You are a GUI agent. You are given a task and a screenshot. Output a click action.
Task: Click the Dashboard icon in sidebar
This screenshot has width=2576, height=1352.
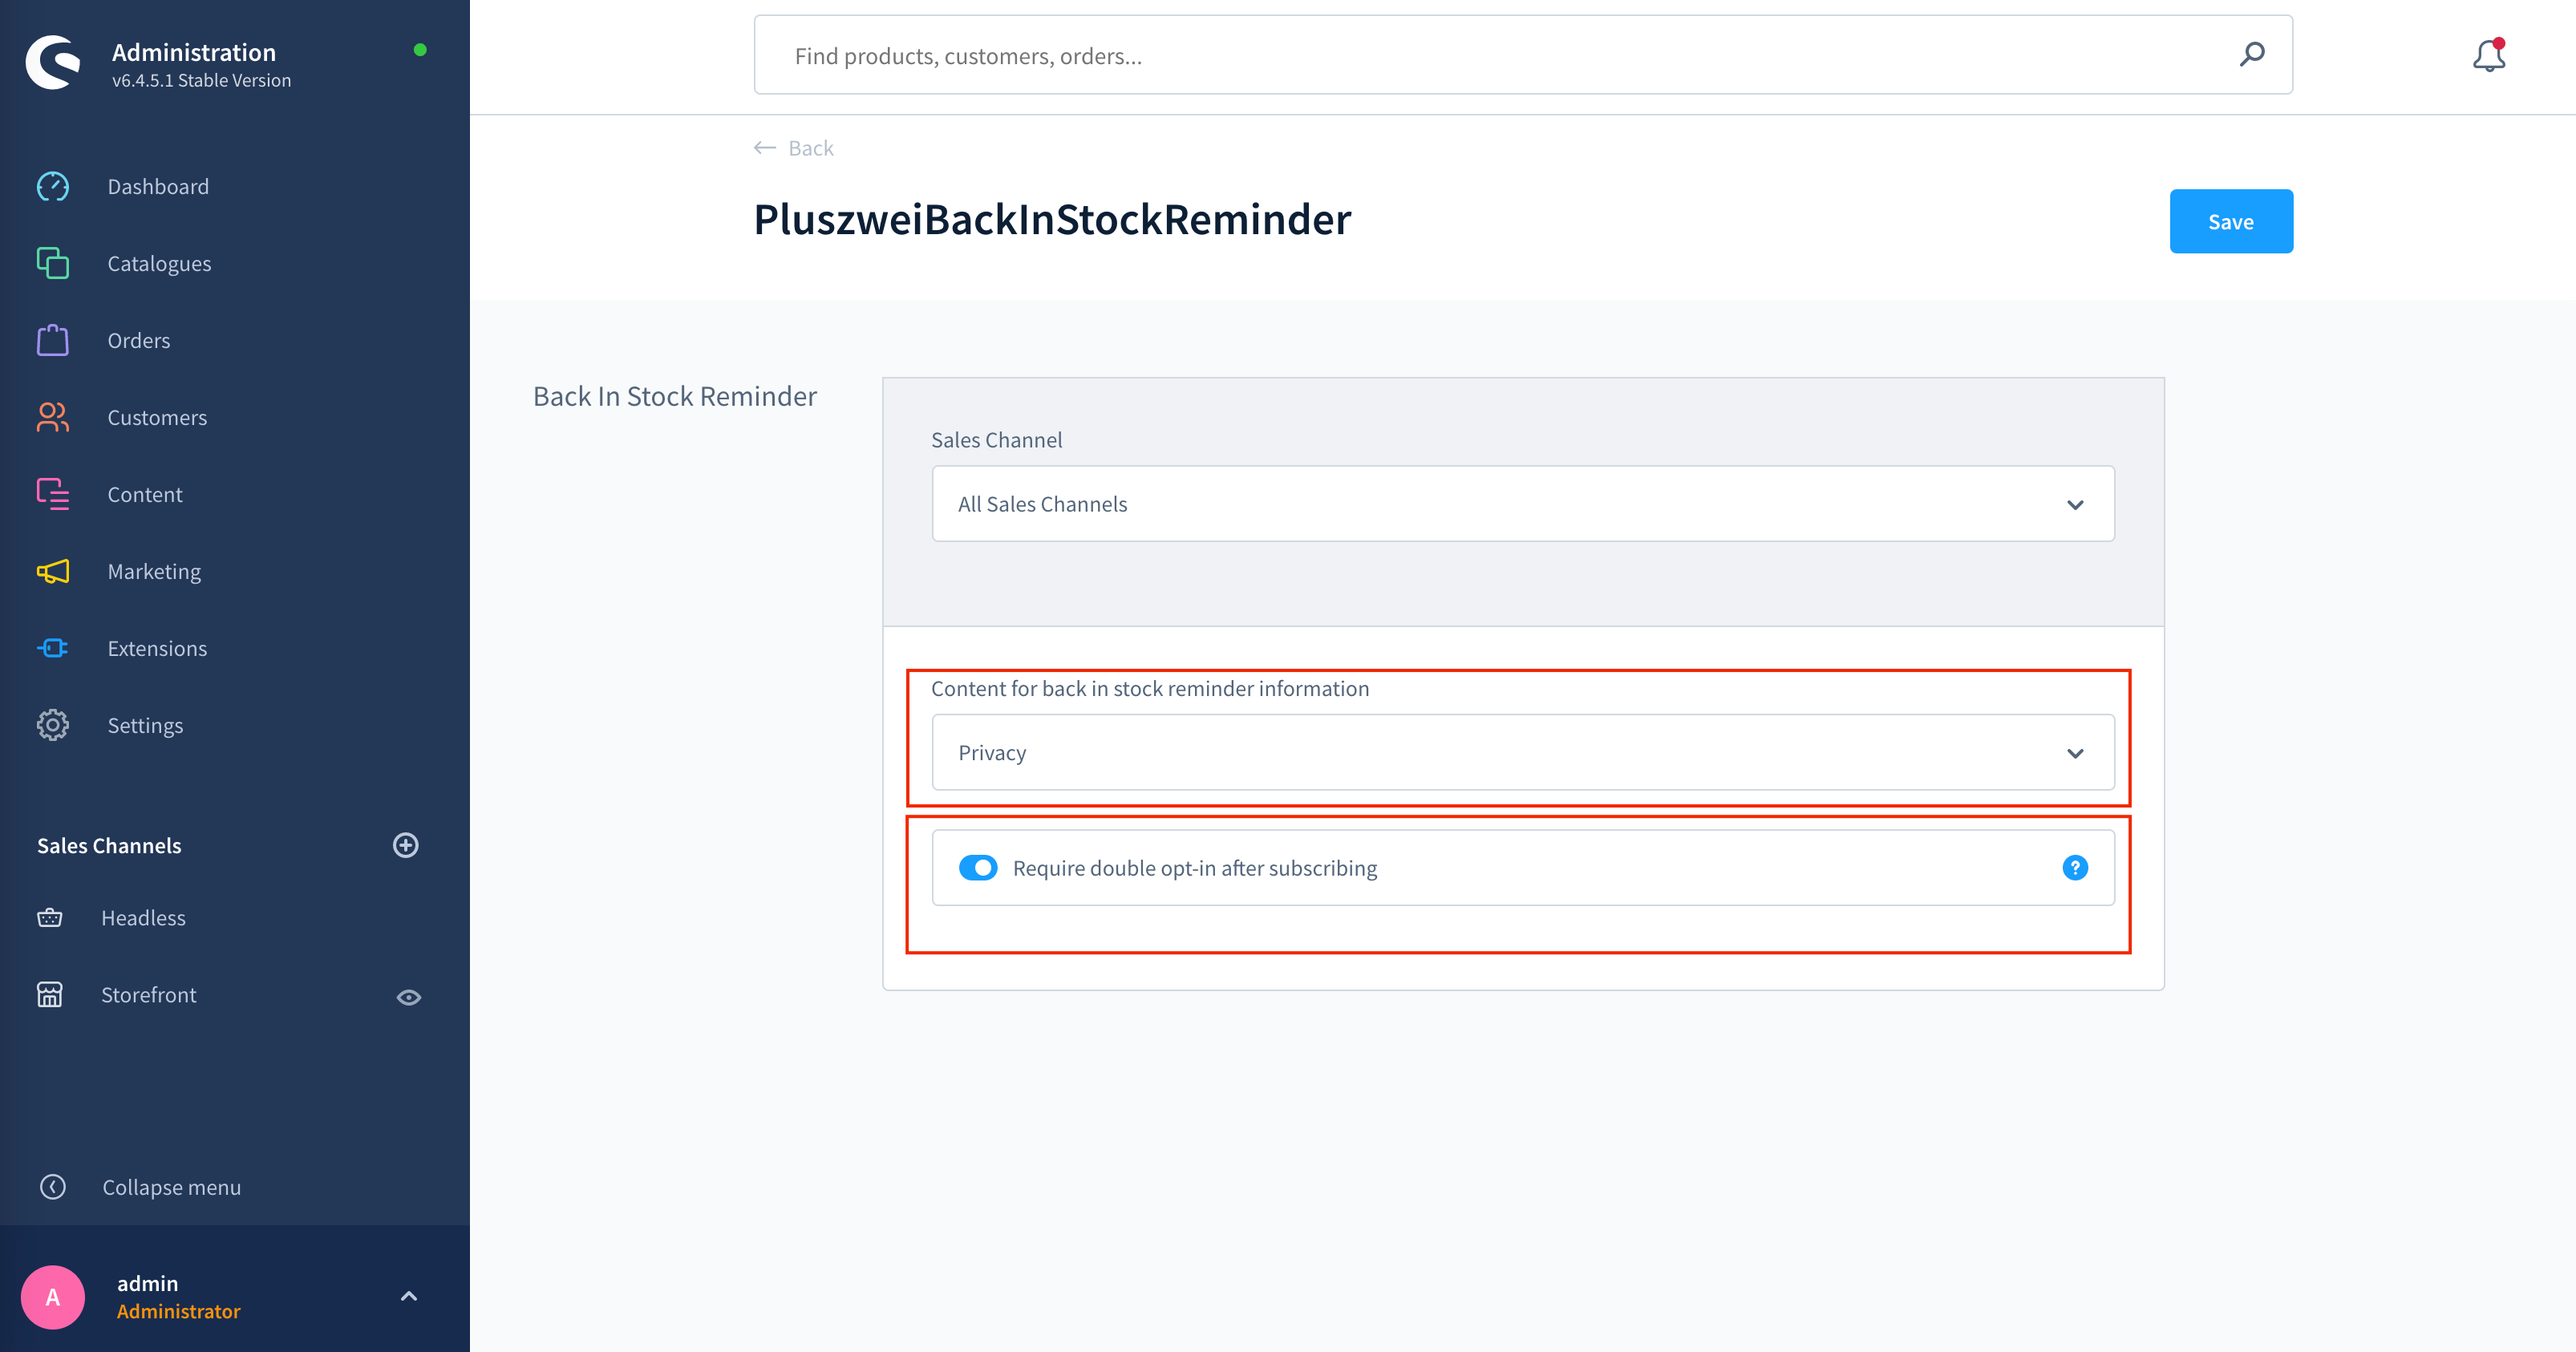pyautogui.click(x=55, y=185)
